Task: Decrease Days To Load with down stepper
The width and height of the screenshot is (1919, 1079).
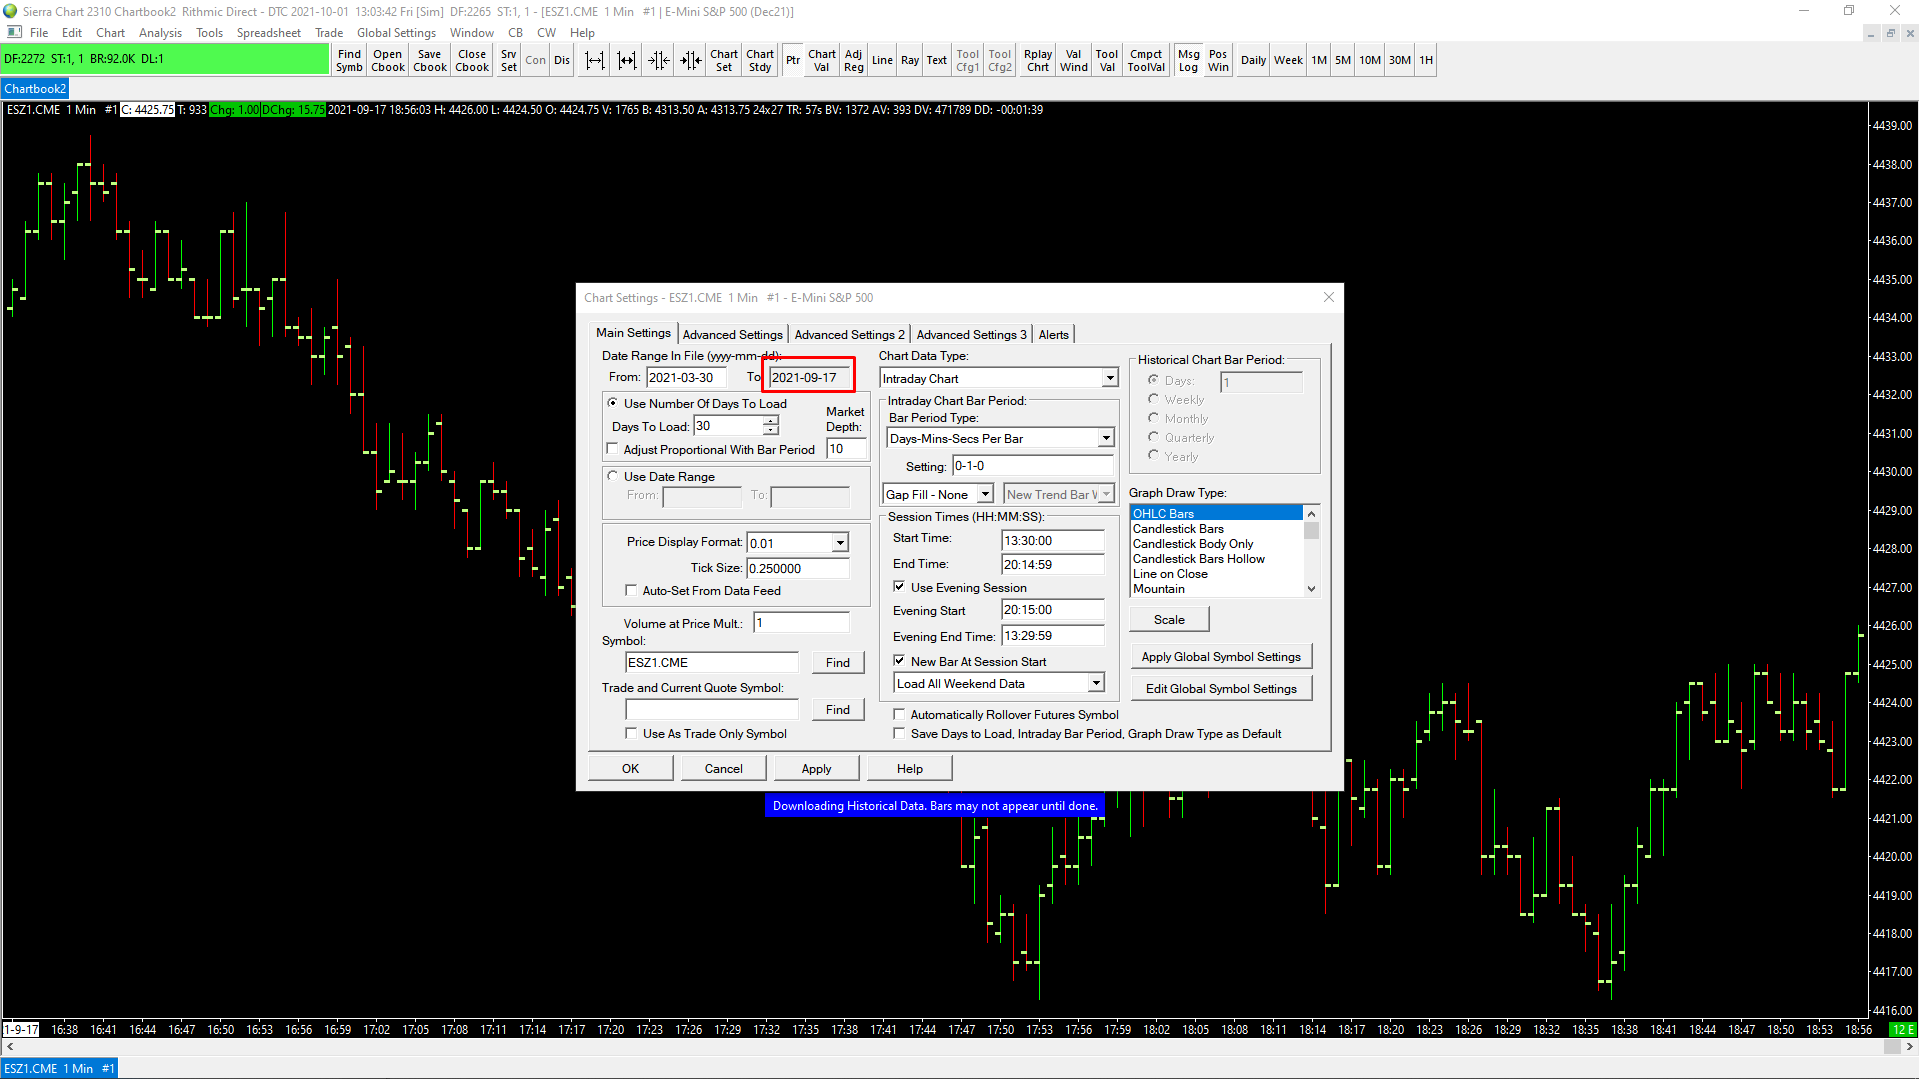Action: [770, 431]
